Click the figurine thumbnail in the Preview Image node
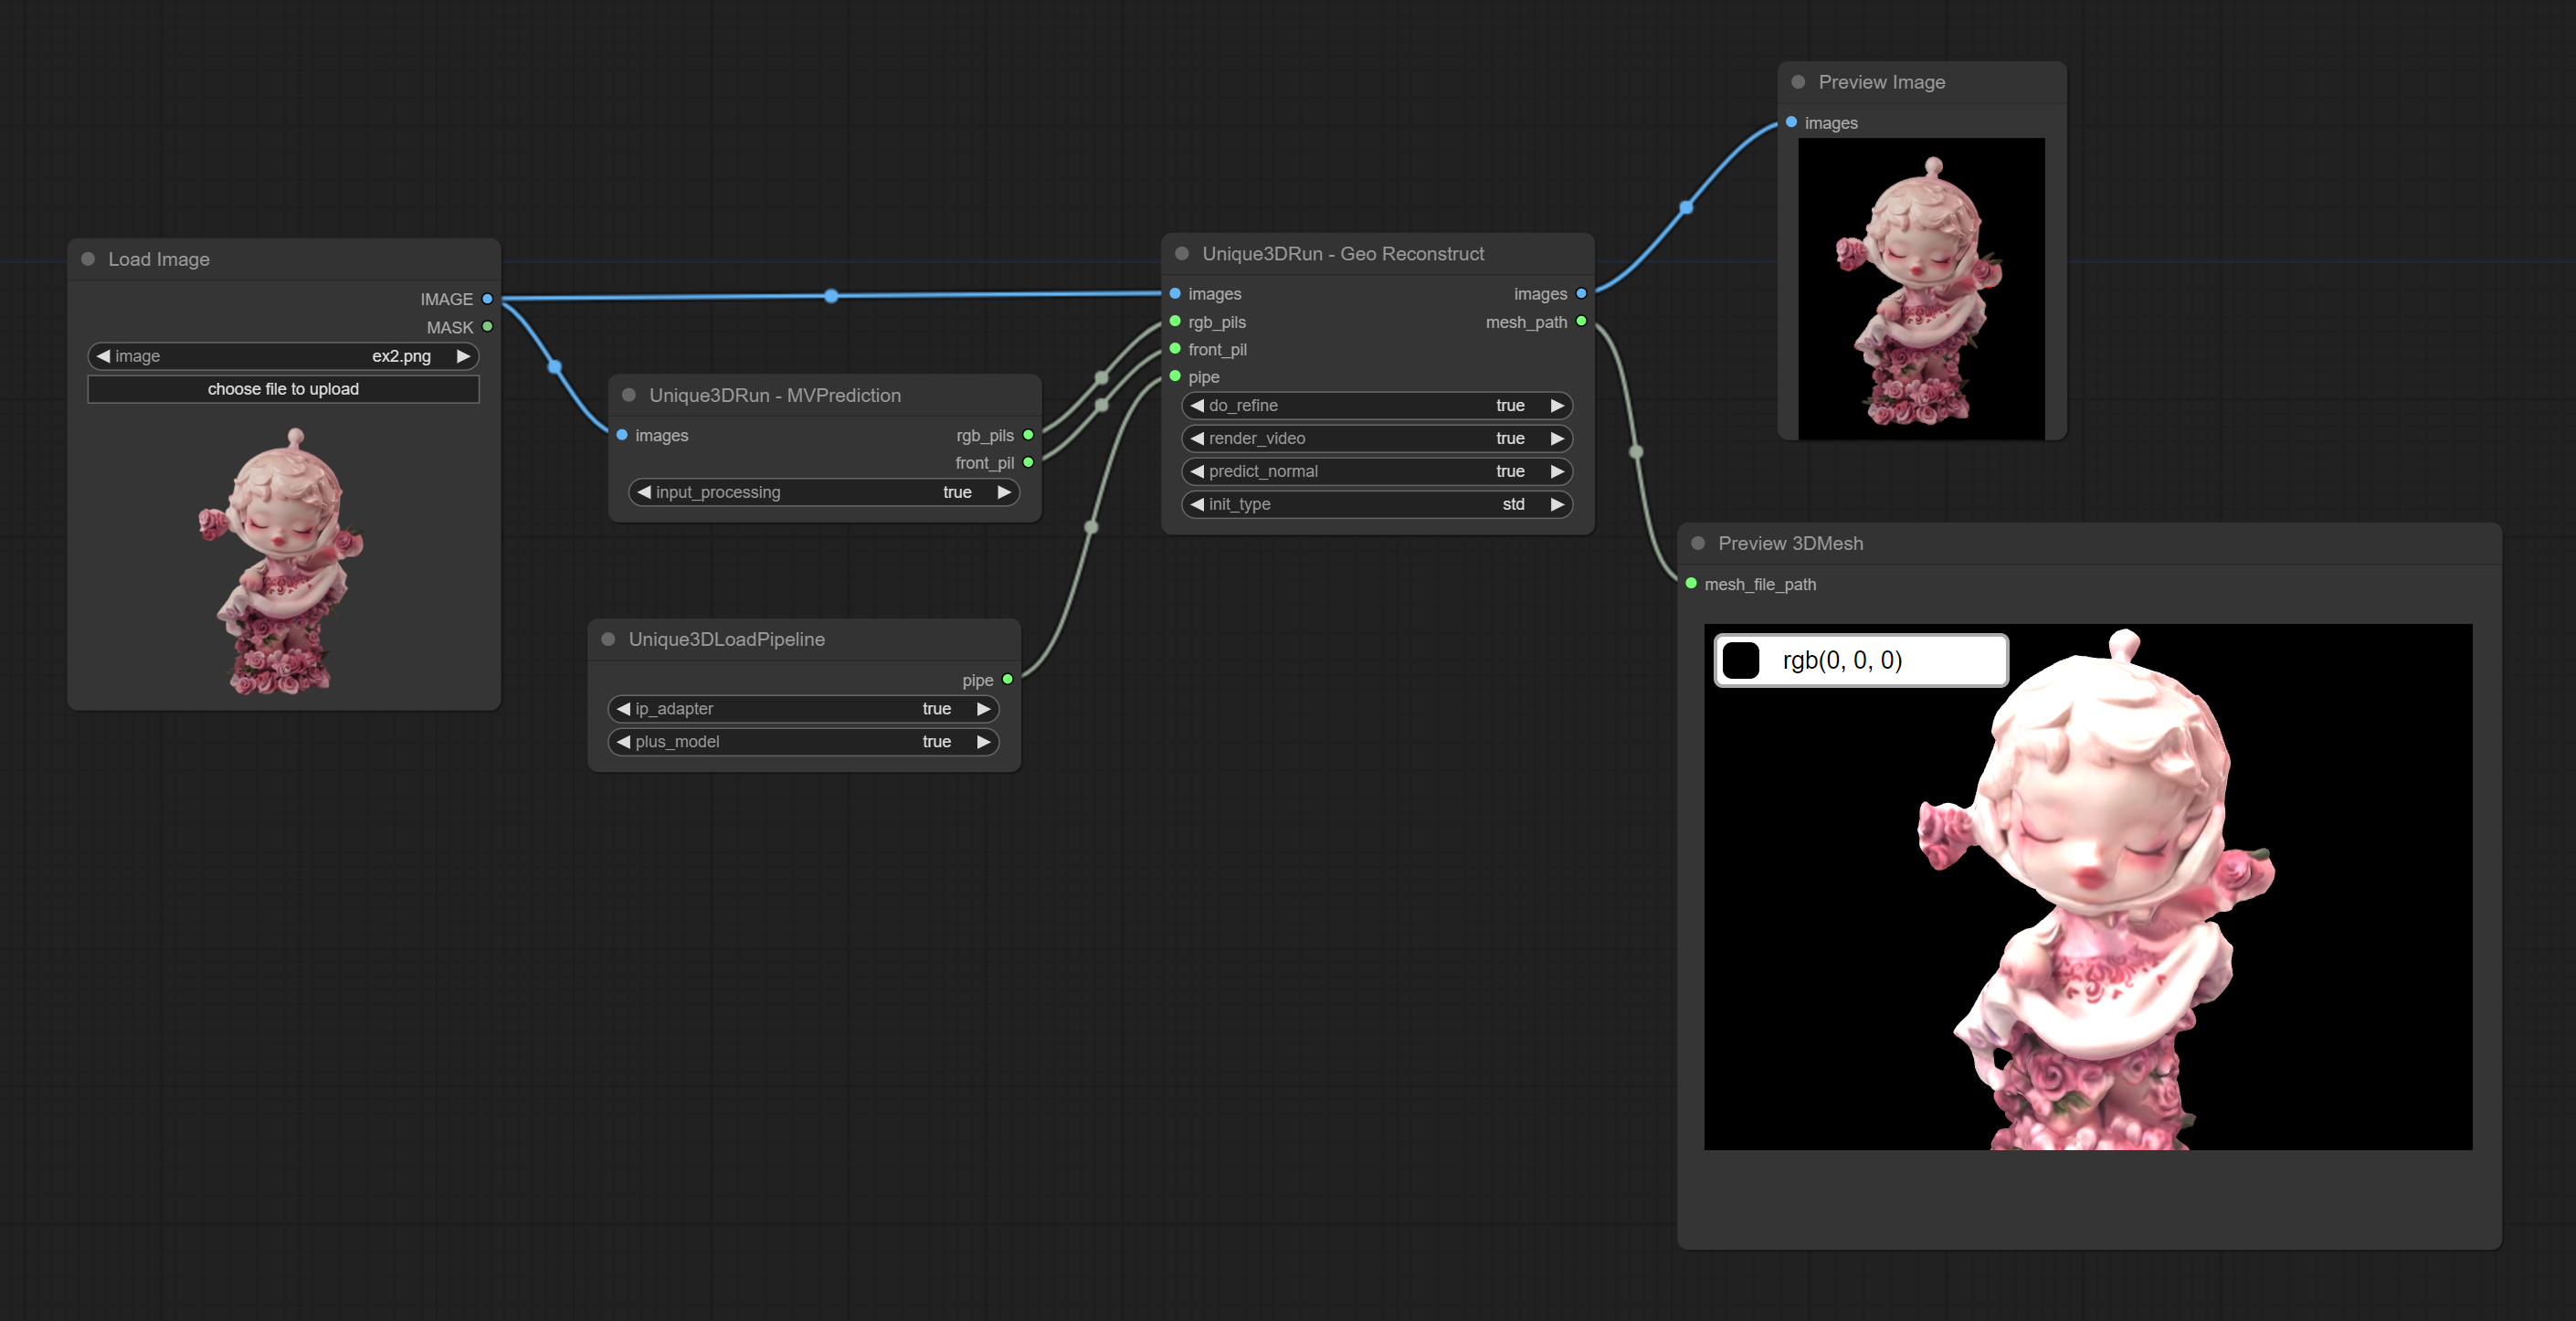Image resolution: width=2576 pixels, height=1321 pixels. tap(1920, 288)
